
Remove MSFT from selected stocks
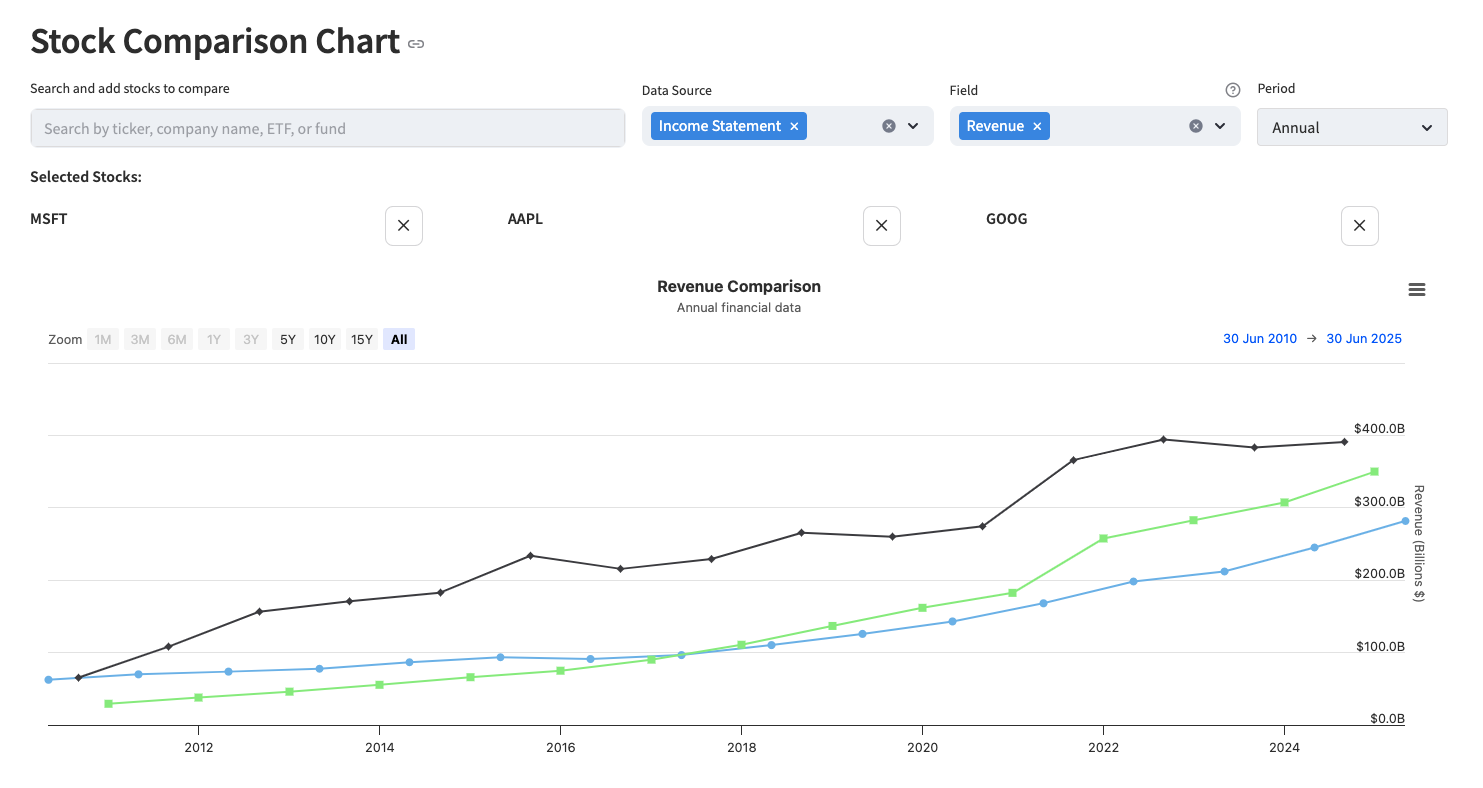coord(404,226)
